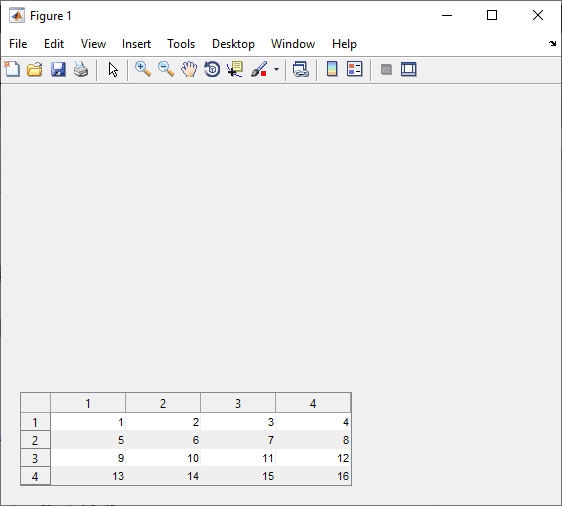Insert a colorbar using toolbar icon
The width and height of the screenshot is (562, 506).
coord(332,69)
